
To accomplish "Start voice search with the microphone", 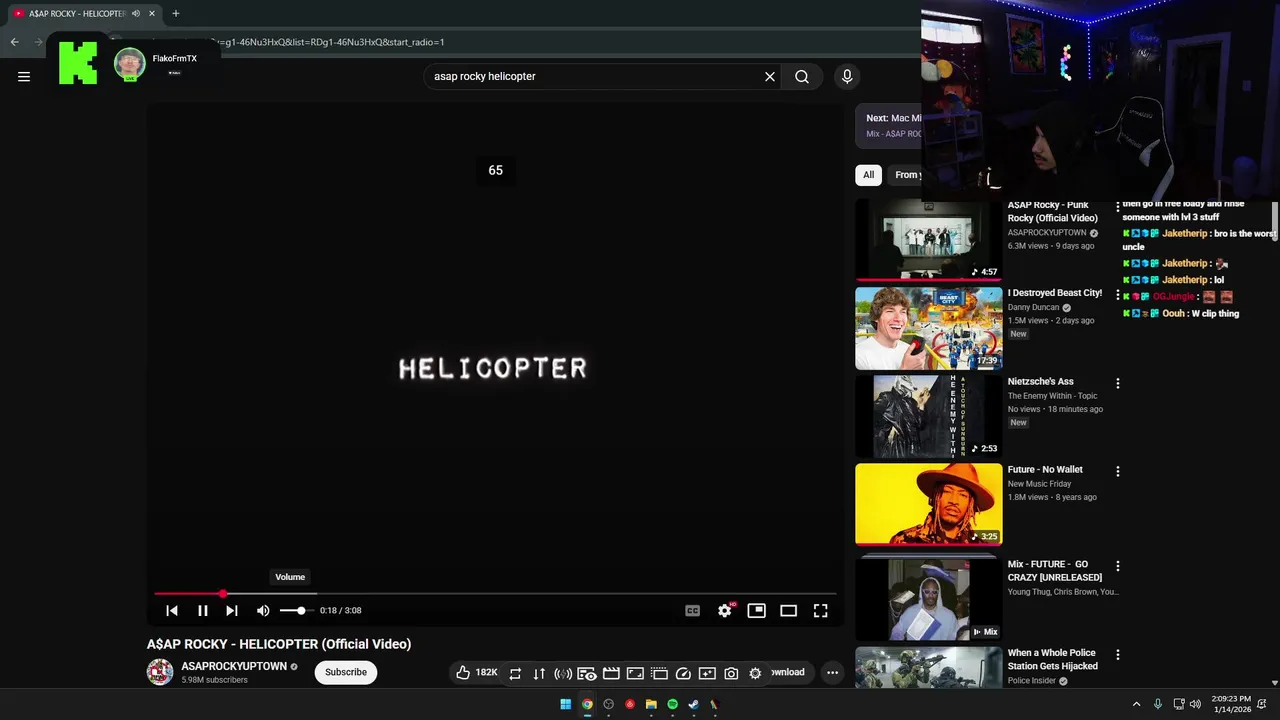I will click(x=847, y=76).
